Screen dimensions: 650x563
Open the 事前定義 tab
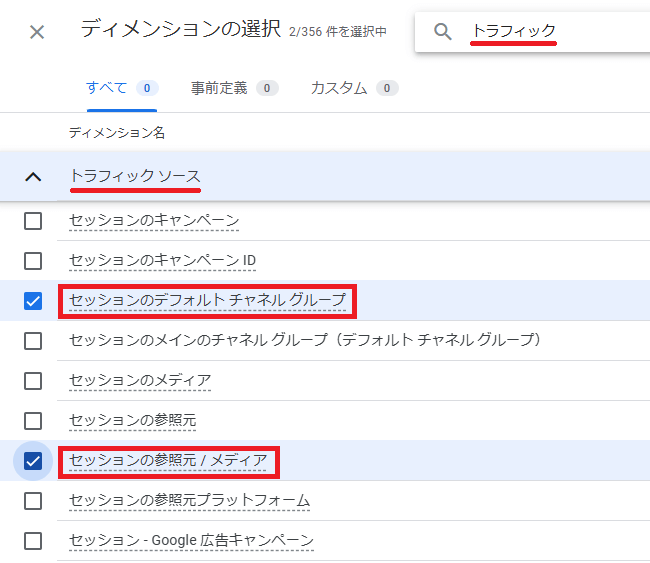click(219, 88)
